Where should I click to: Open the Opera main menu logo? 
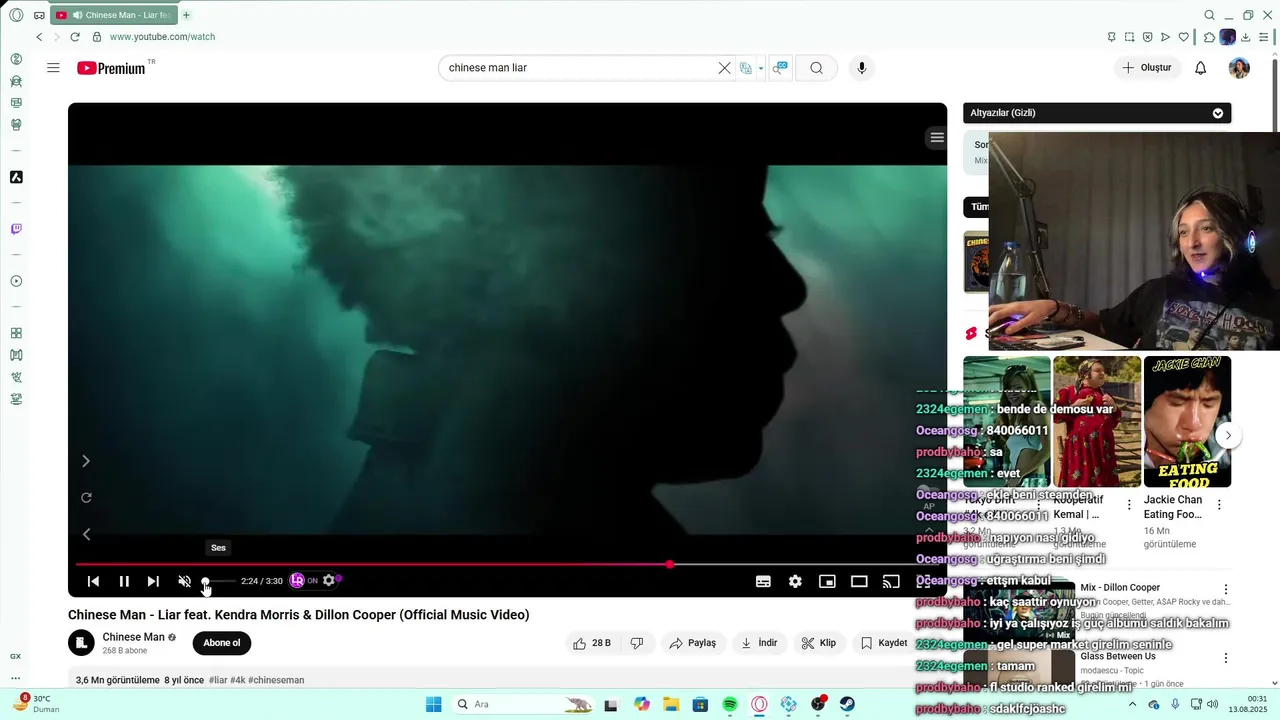(x=16, y=15)
